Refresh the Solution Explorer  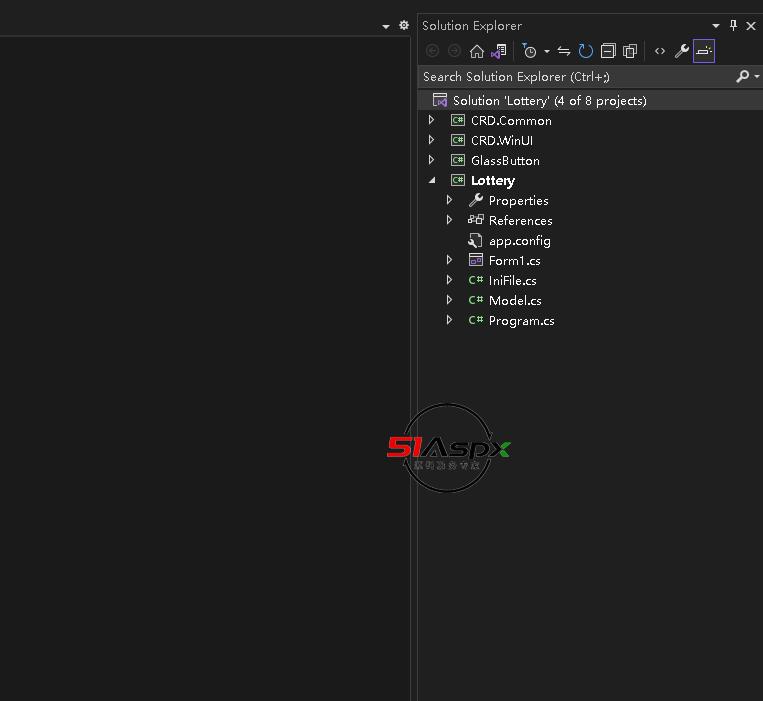(586, 51)
